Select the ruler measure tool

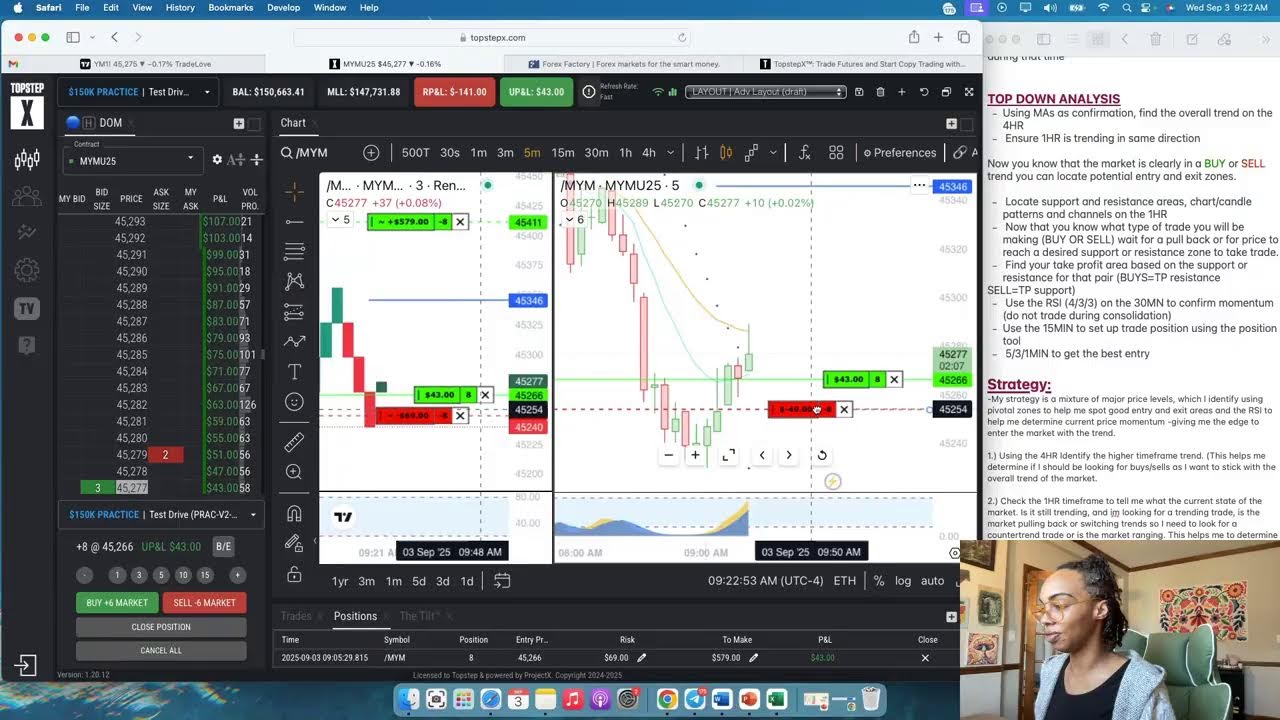coord(294,441)
